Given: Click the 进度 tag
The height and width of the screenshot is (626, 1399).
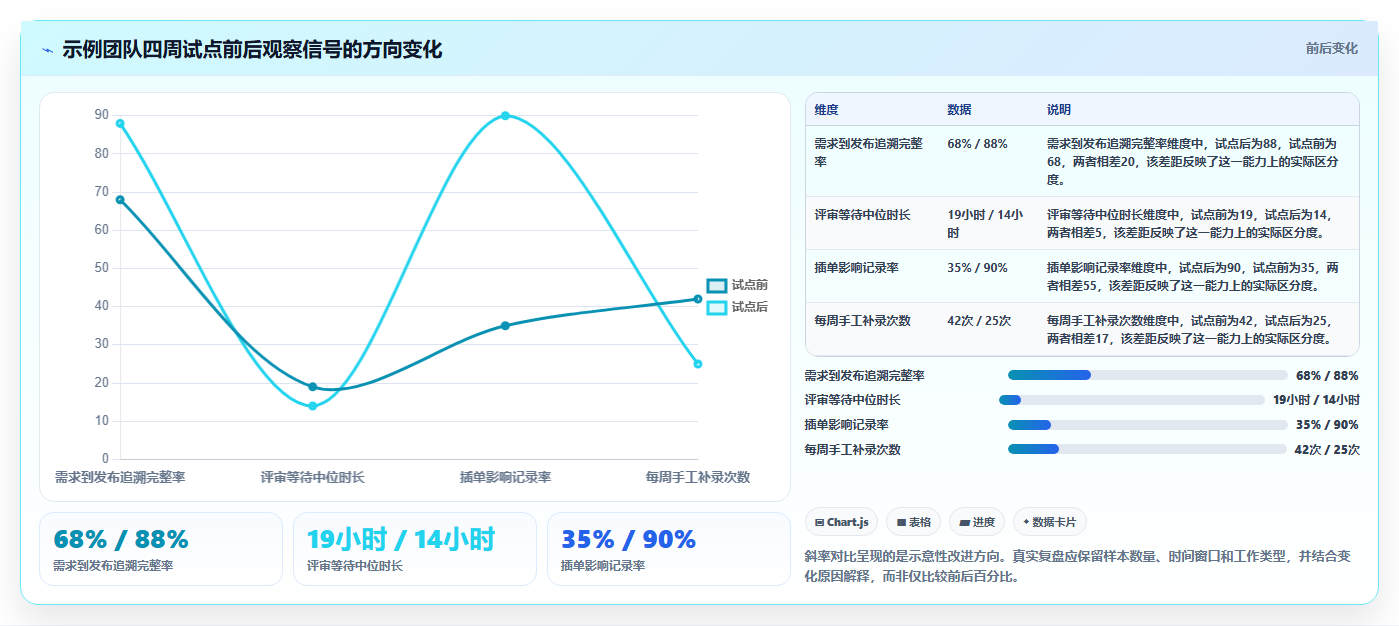Looking at the screenshot, I should tap(977, 522).
